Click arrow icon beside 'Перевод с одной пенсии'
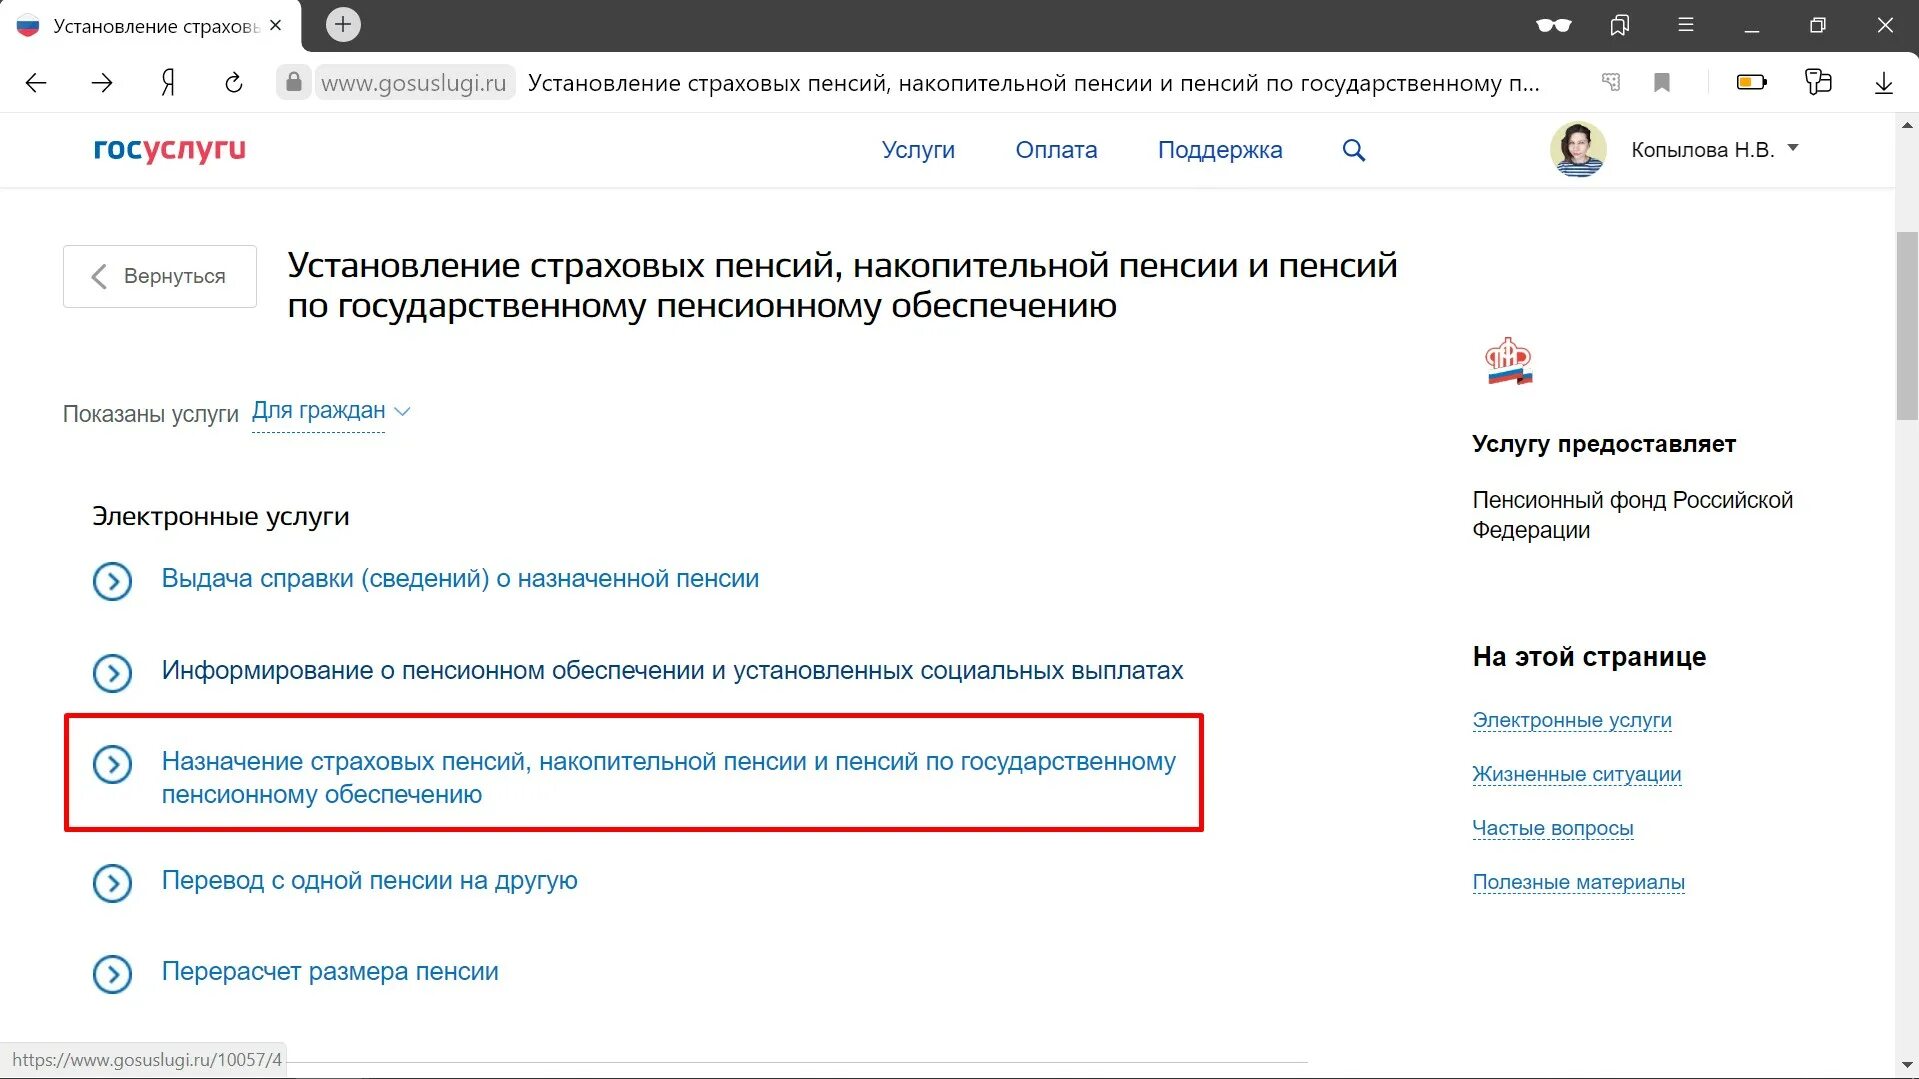1919x1079 pixels. coord(112,883)
